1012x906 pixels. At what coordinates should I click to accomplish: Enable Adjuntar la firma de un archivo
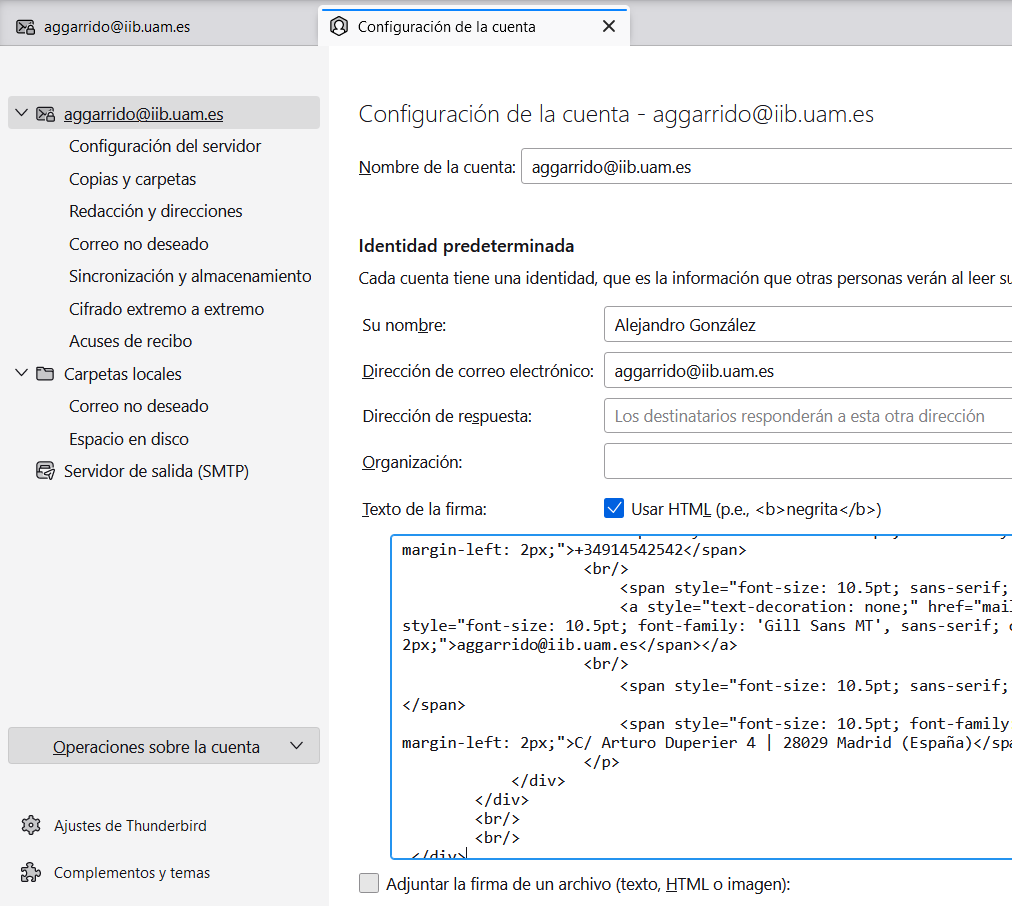click(370, 884)
